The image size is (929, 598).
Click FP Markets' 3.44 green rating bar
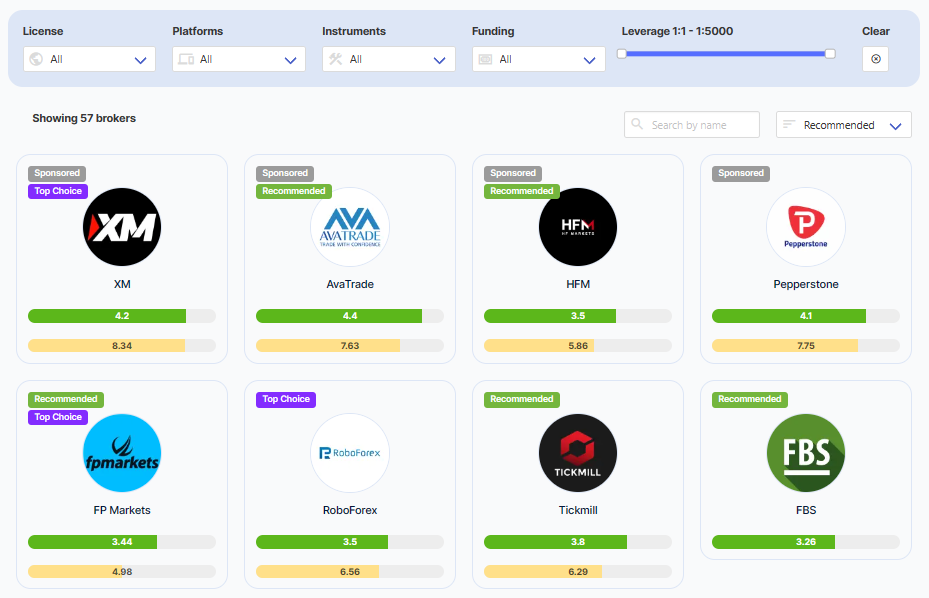click(122, 542)
